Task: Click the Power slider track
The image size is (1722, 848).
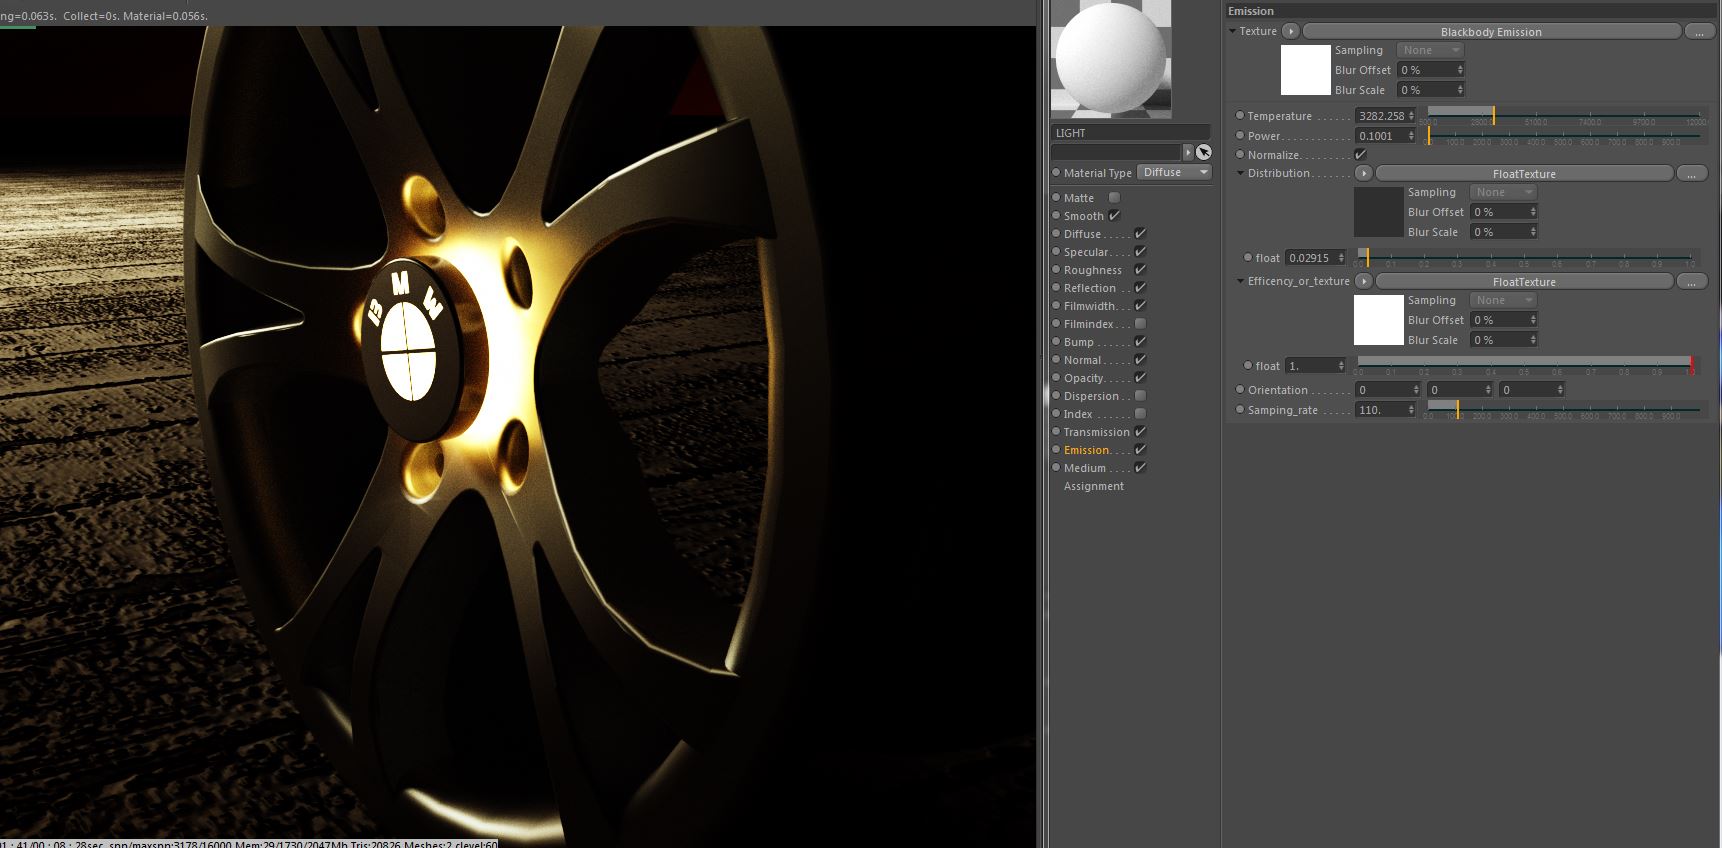Action: pos(1564,136)
